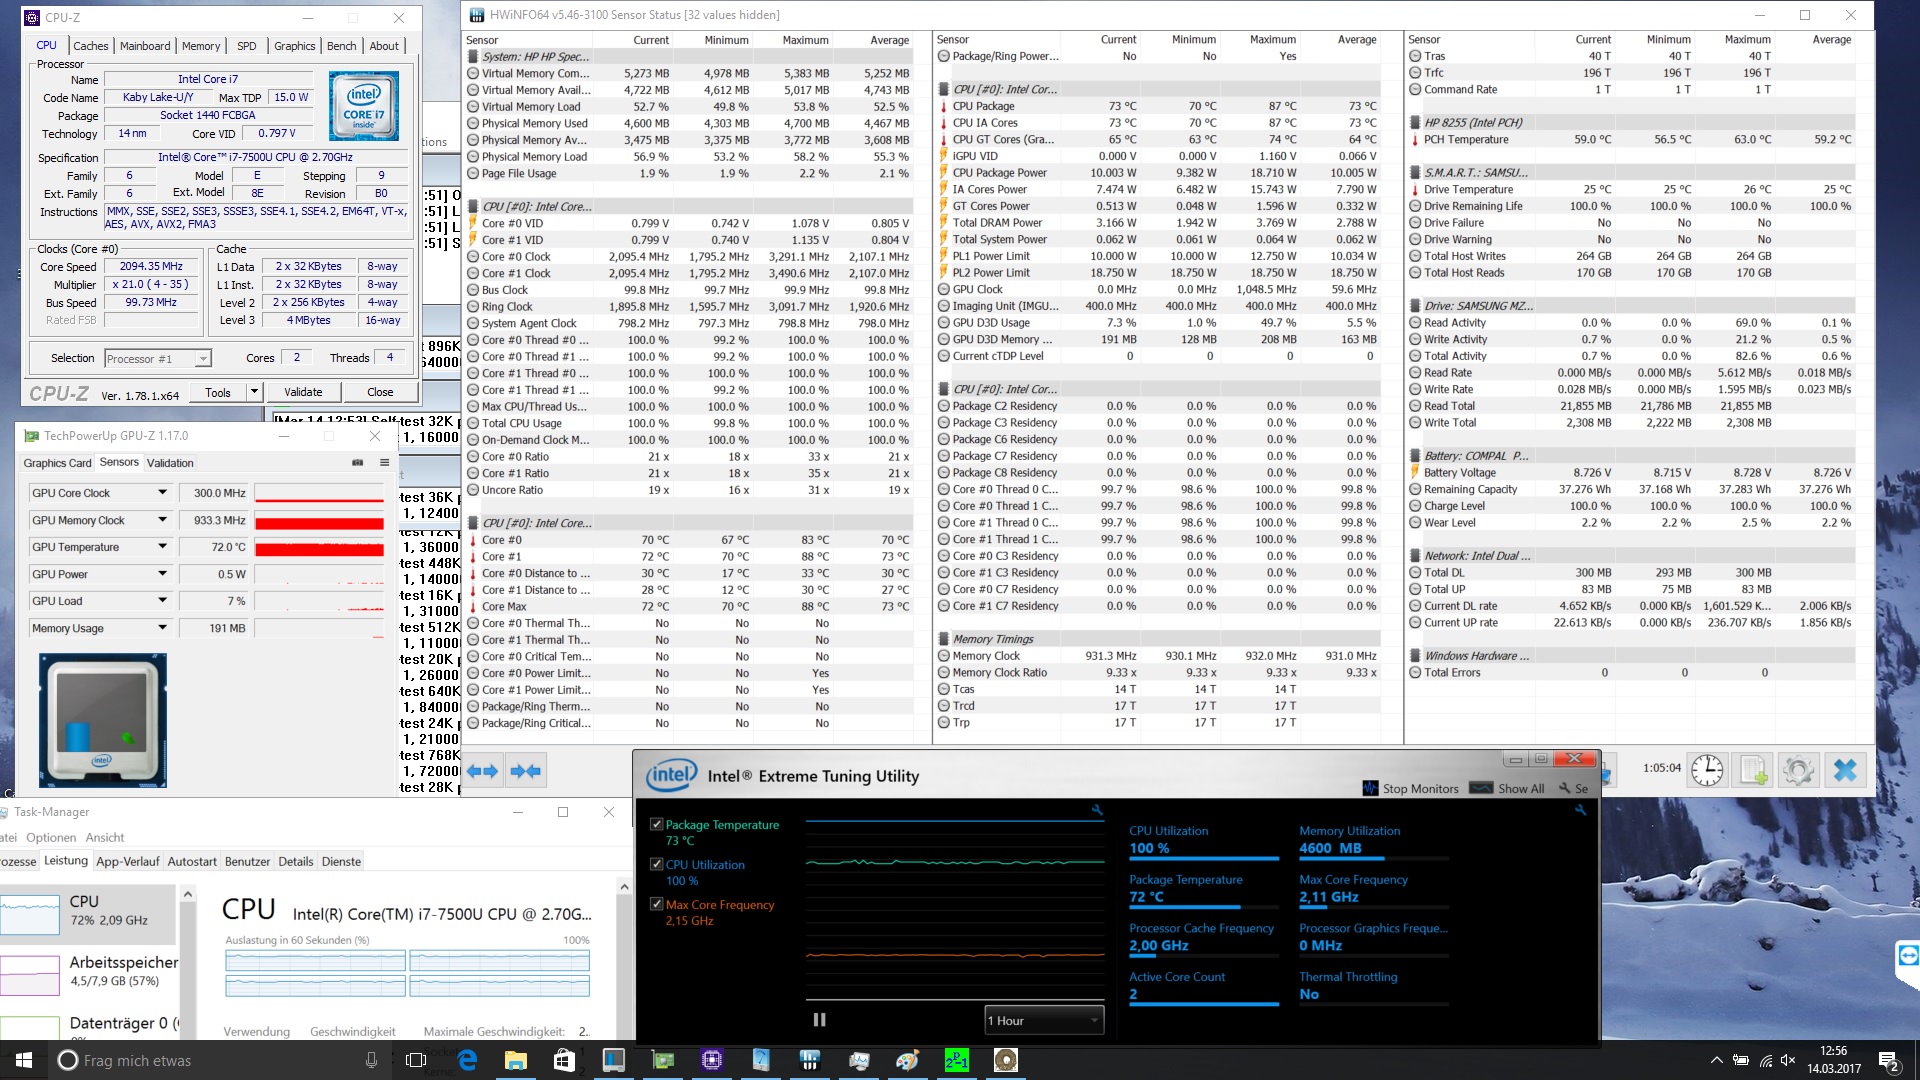Viewport: 1920px width, 1080px height.
Task: Toggle Max Core Frequency monitor checkbox
Action: (656, 904)
